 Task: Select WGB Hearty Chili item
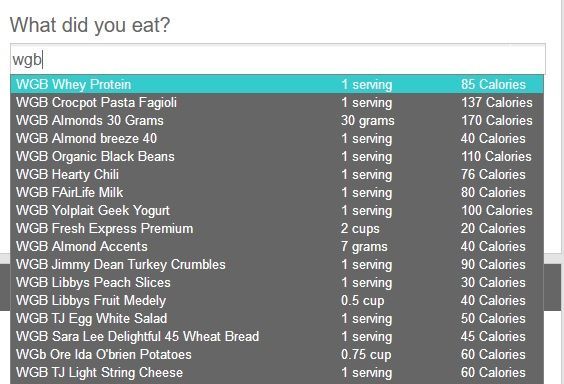pos(277,174)
